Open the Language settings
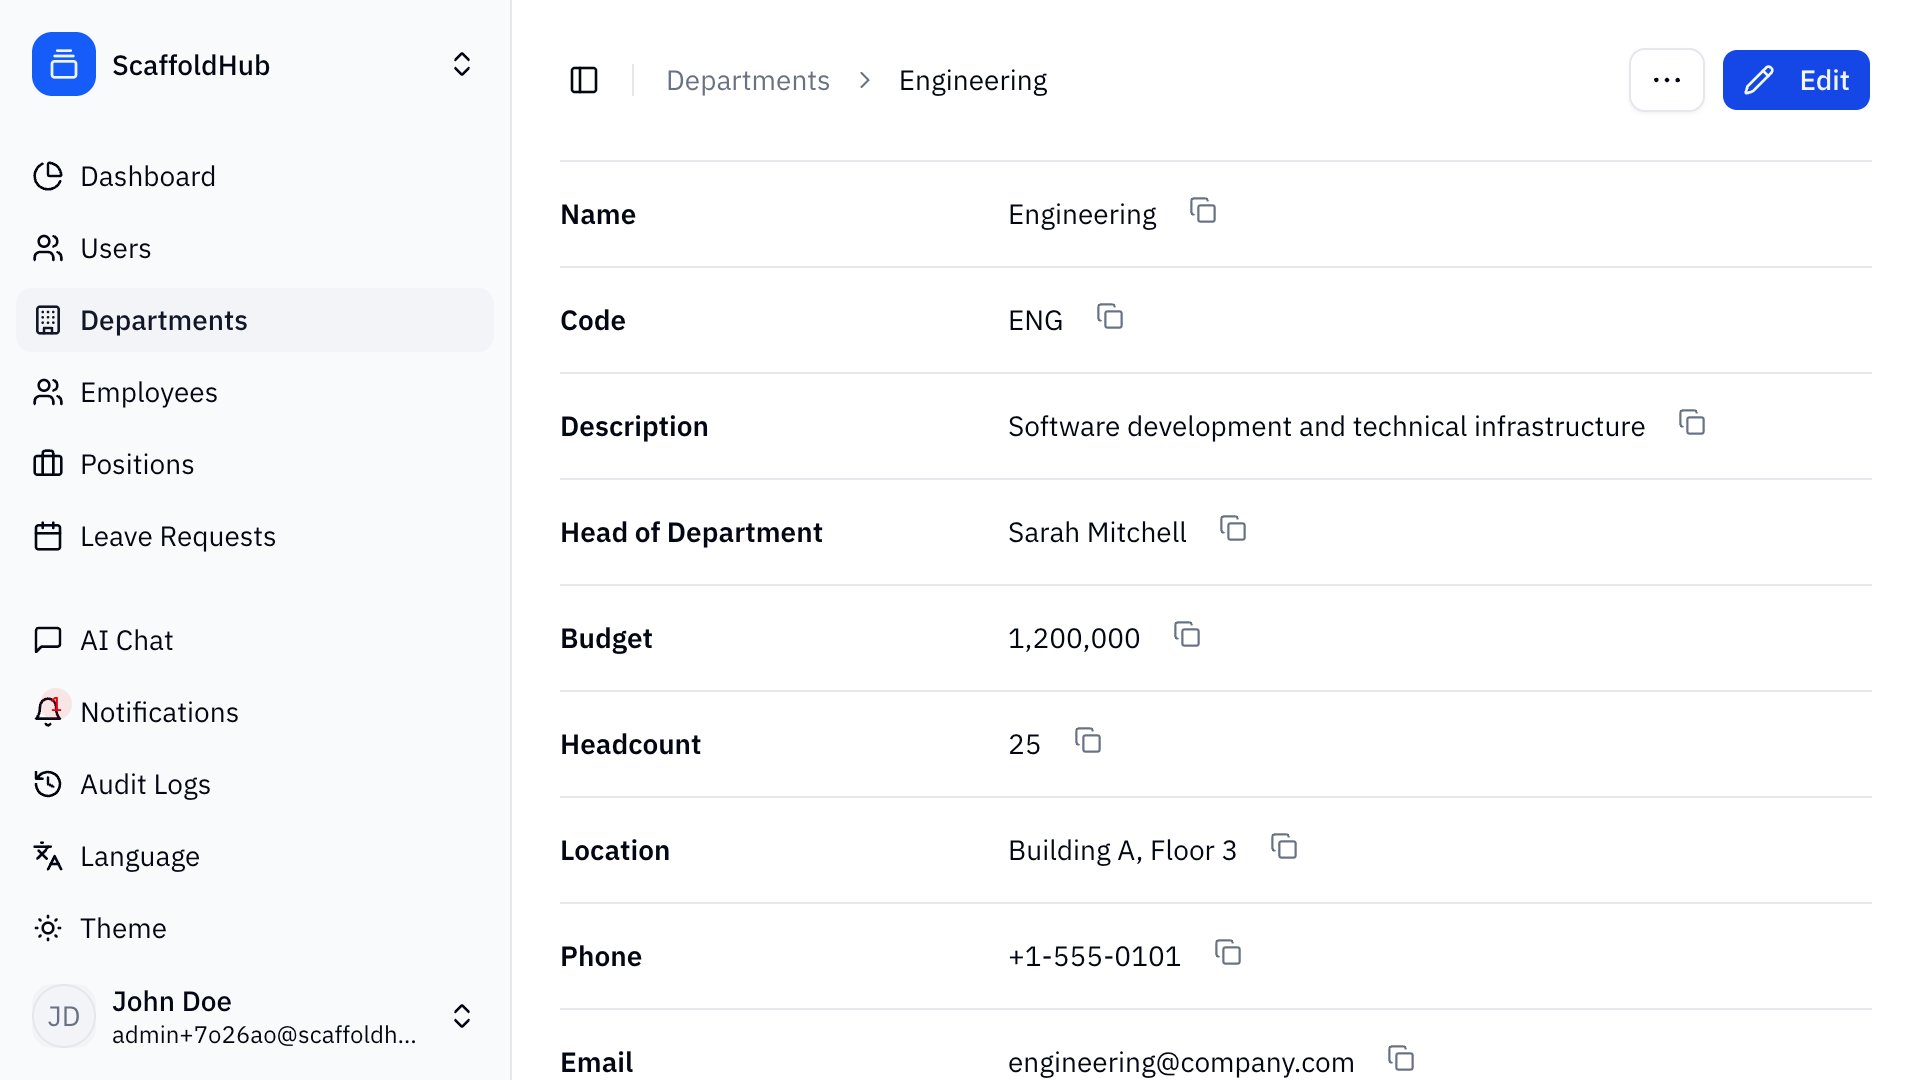This screenshot has height=1080, width=1920. 139,856
